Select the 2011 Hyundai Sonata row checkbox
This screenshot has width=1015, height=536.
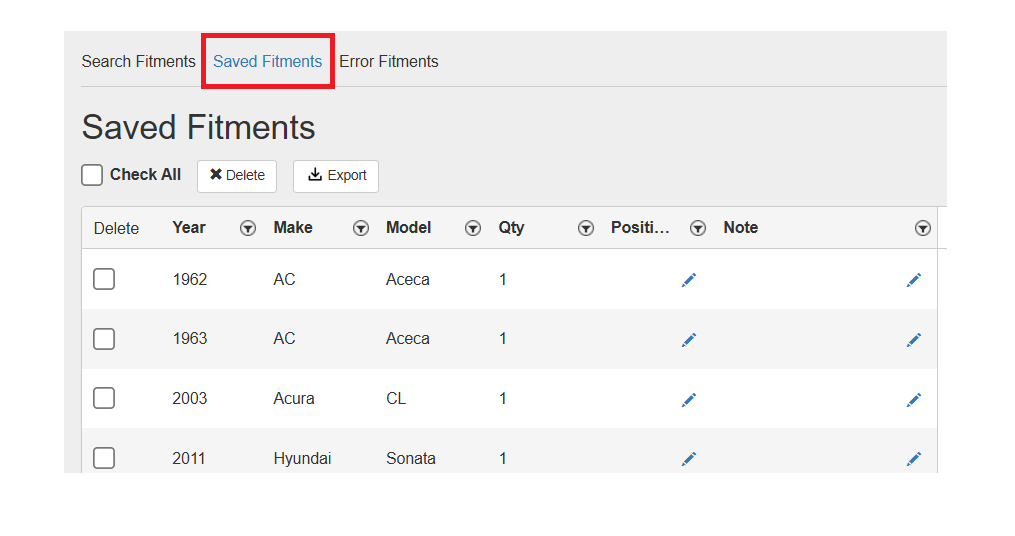tap(104, 458)
